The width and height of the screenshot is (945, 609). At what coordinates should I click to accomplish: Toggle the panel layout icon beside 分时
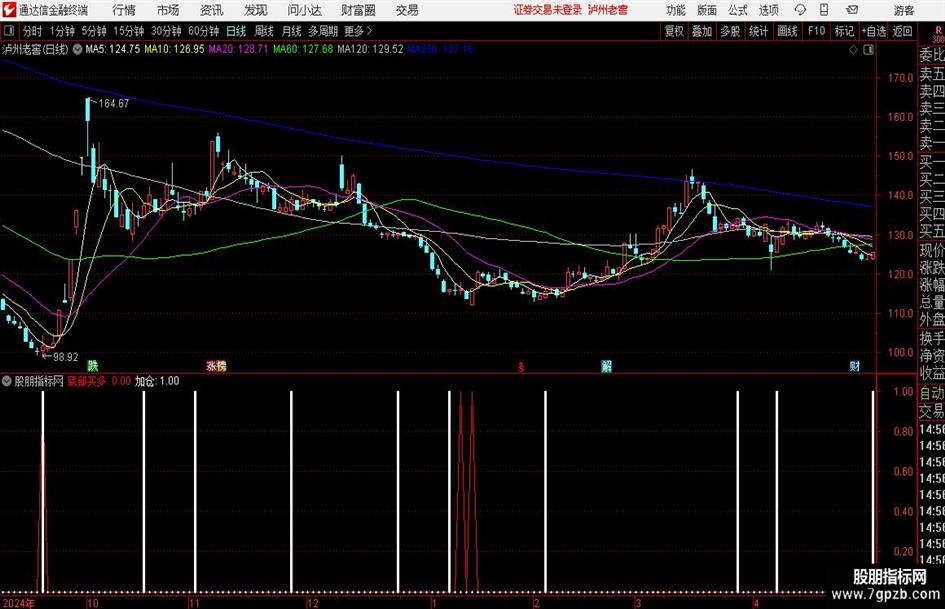coord(8,31)
